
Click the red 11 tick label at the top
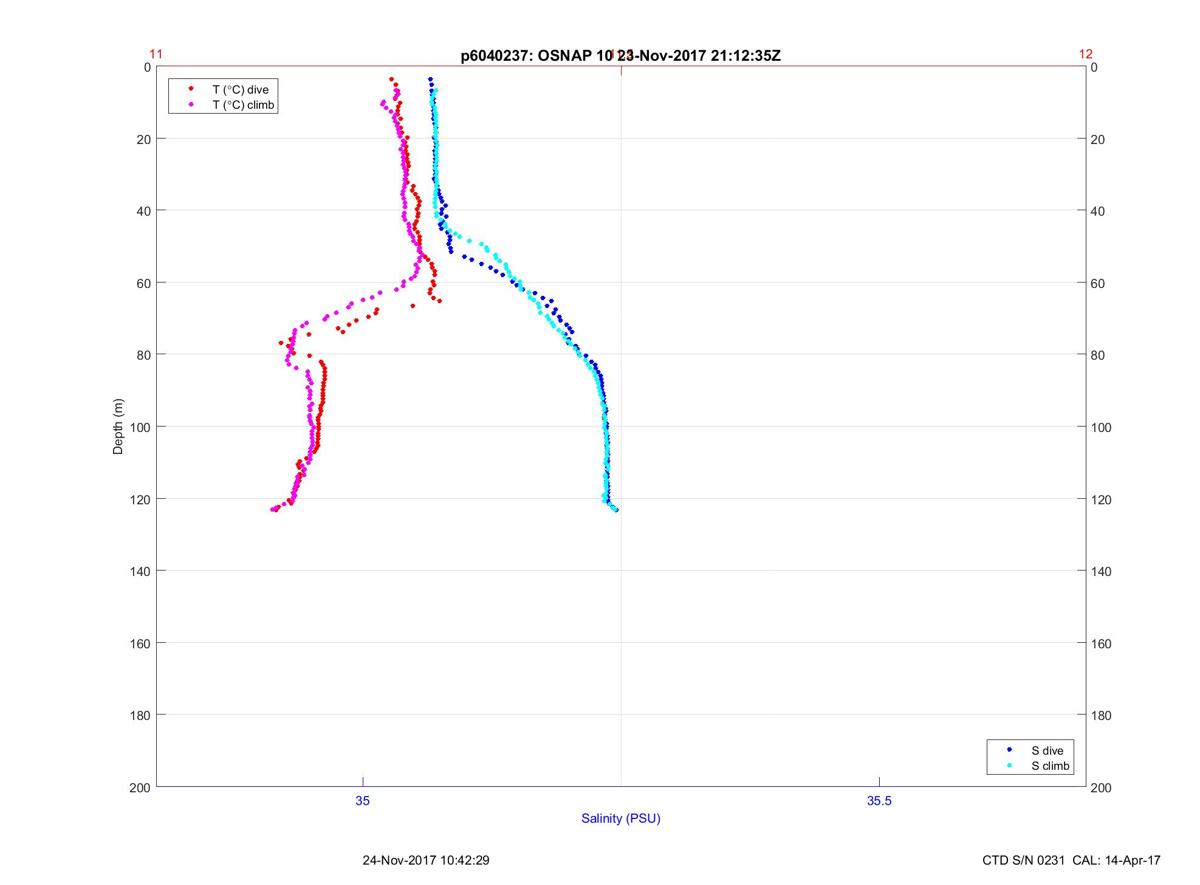[x=156, y=54]
